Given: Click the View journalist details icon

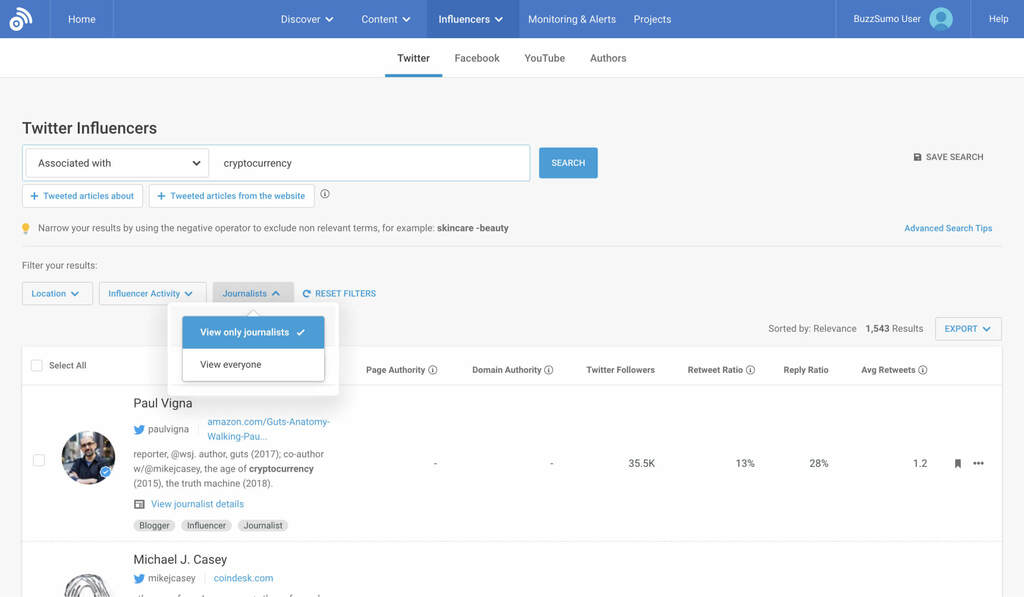Looking at the screenshot, I should 139,504.
